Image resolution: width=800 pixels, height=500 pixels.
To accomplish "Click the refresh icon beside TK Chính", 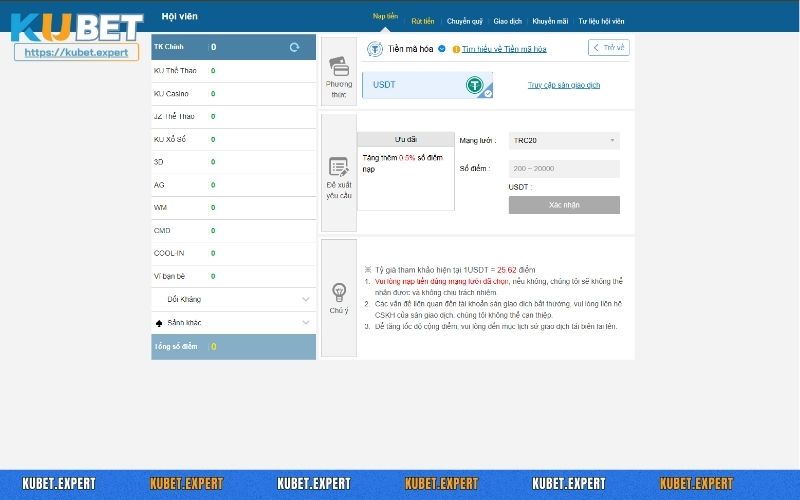I will click(x=294, y=47).
